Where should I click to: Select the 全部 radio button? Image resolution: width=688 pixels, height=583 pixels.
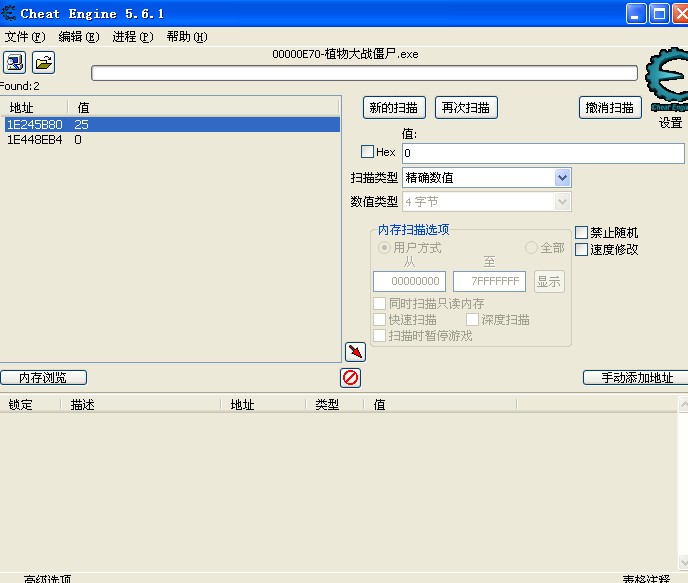click(x=531, y=248)
